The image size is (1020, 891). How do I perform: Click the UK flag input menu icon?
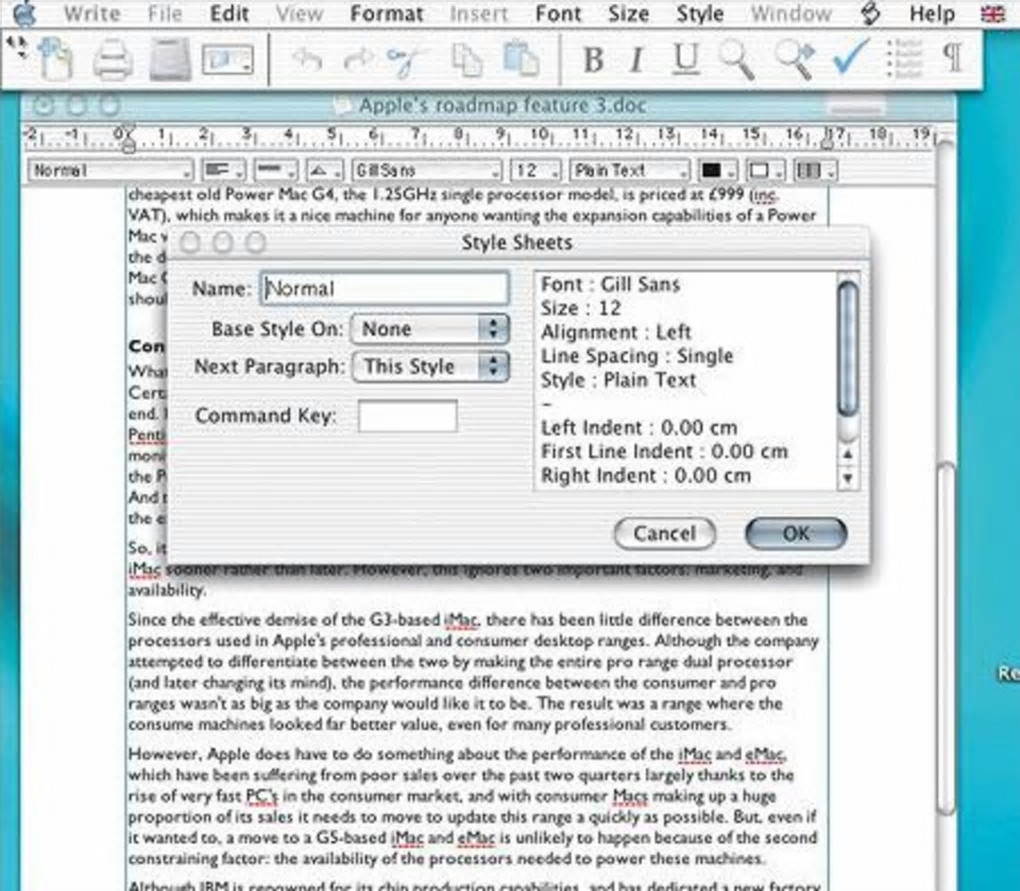tap(993, 14)
